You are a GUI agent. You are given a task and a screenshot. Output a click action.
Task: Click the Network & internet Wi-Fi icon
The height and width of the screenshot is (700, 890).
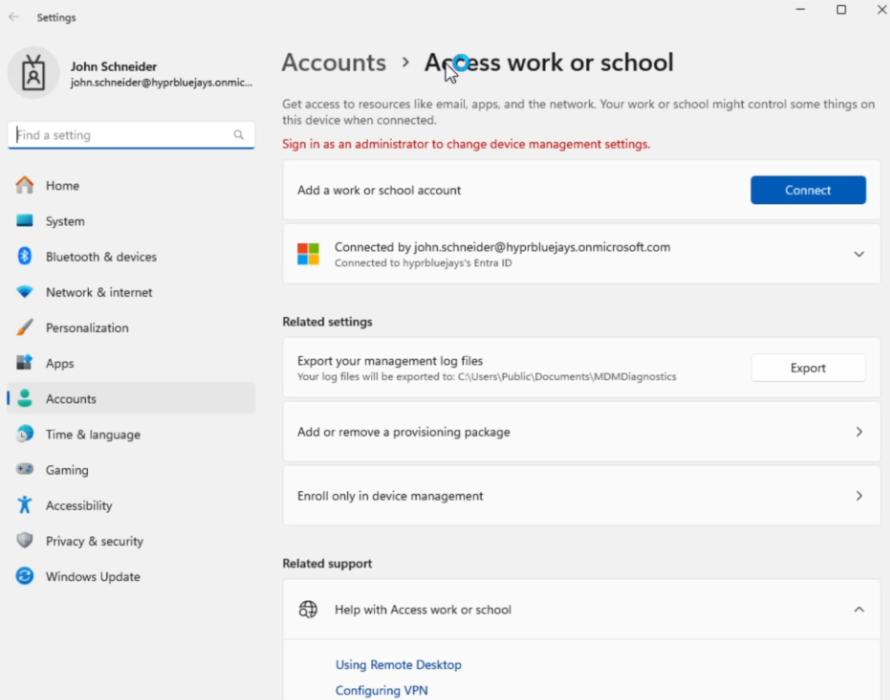(25, 292)
